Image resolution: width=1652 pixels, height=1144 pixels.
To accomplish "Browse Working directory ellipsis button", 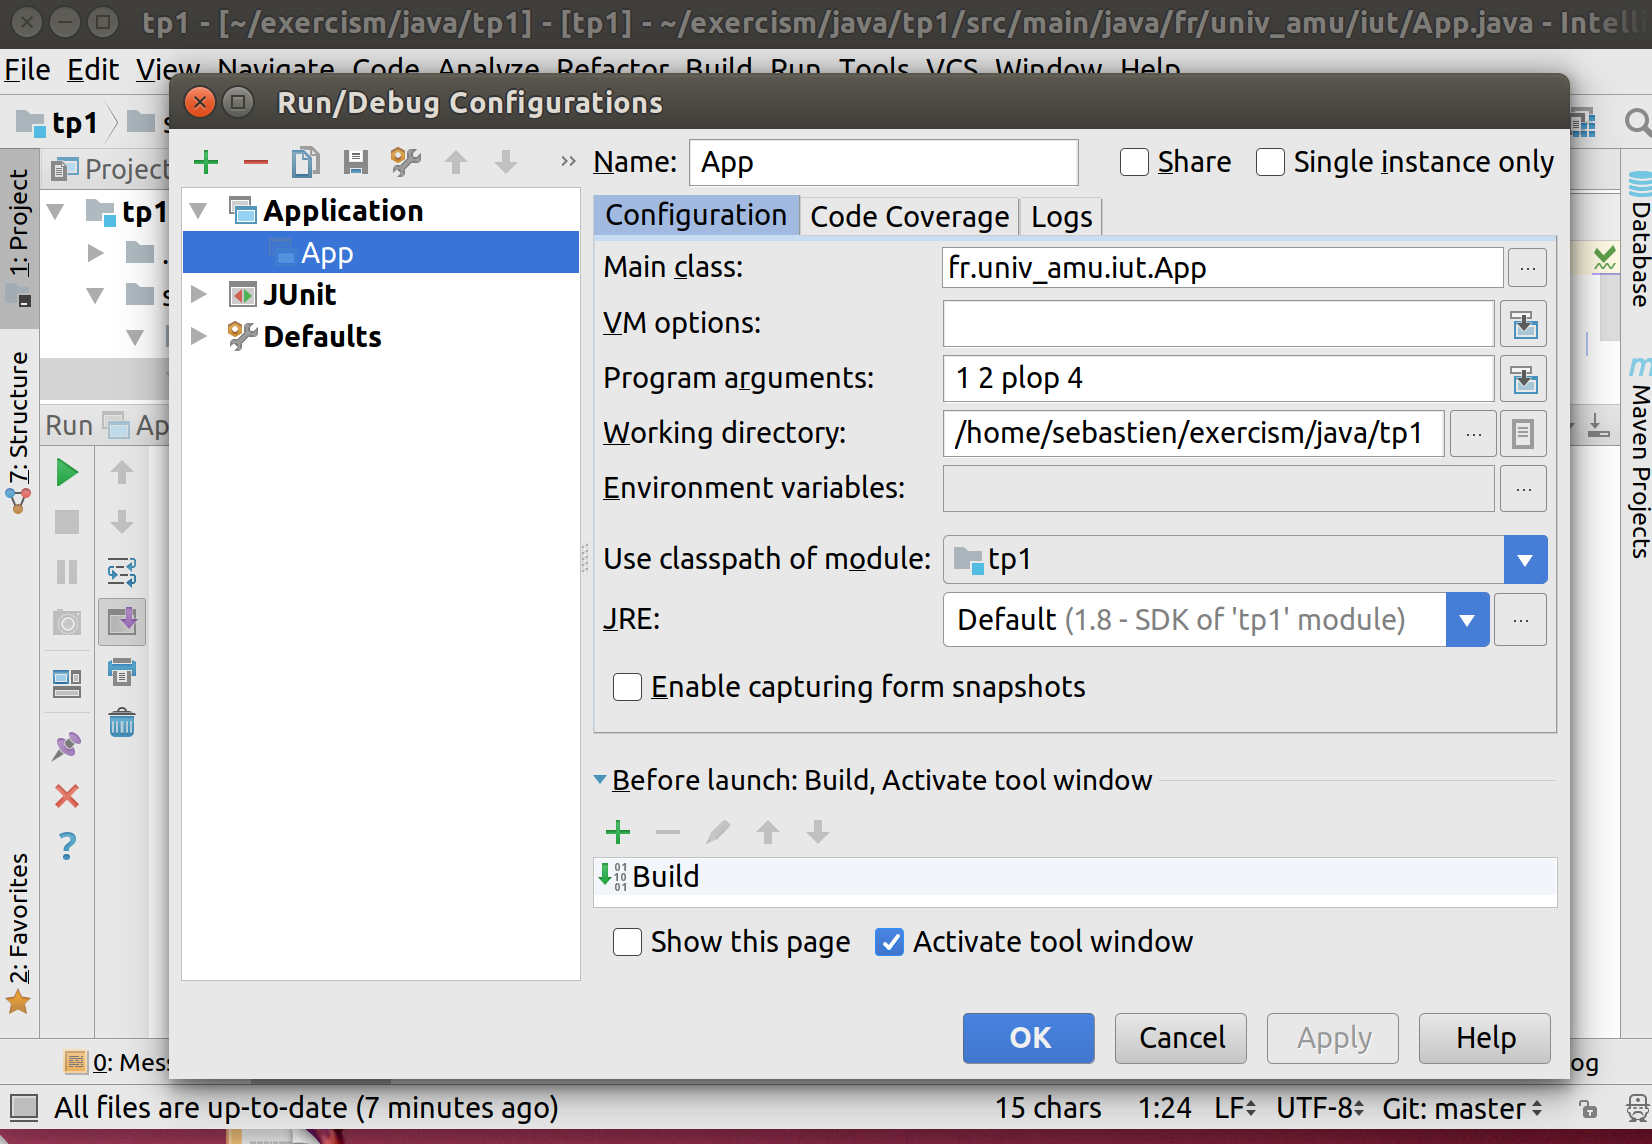I will [1473, 434].
